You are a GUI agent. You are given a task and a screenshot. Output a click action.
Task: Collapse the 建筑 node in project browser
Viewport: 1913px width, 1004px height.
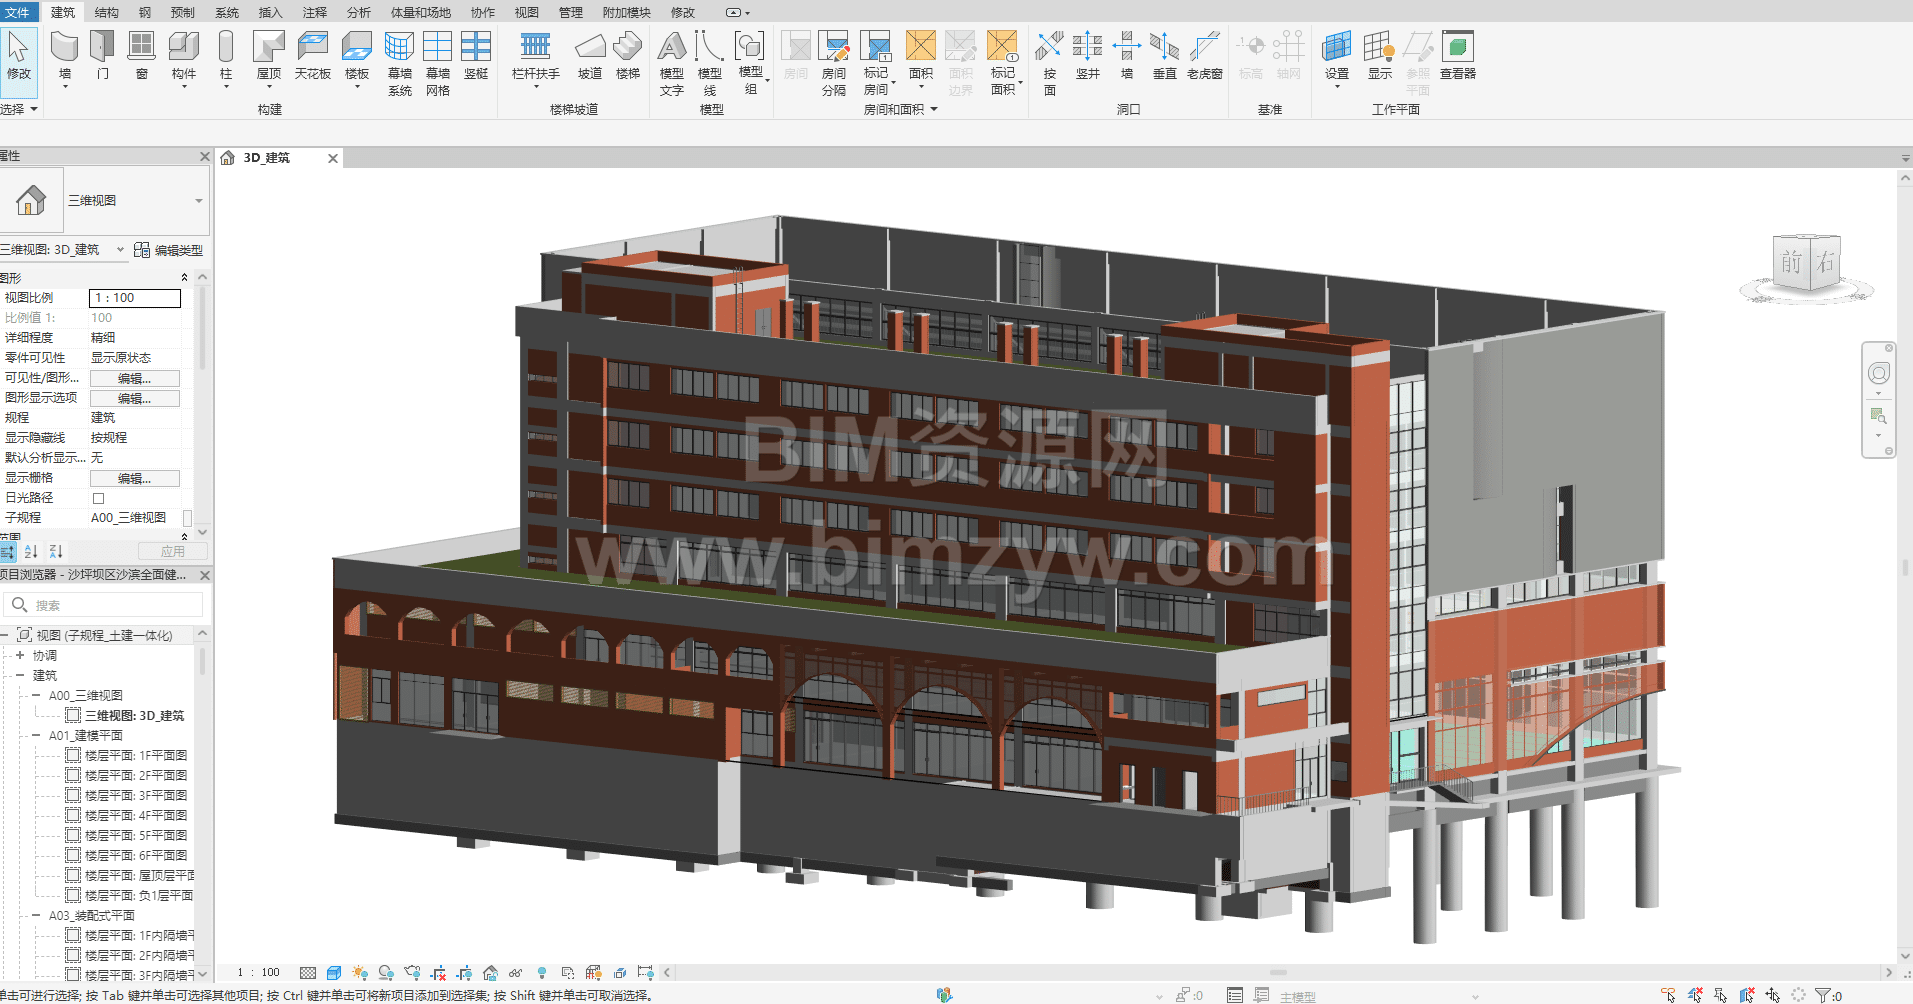coord(19,676)
